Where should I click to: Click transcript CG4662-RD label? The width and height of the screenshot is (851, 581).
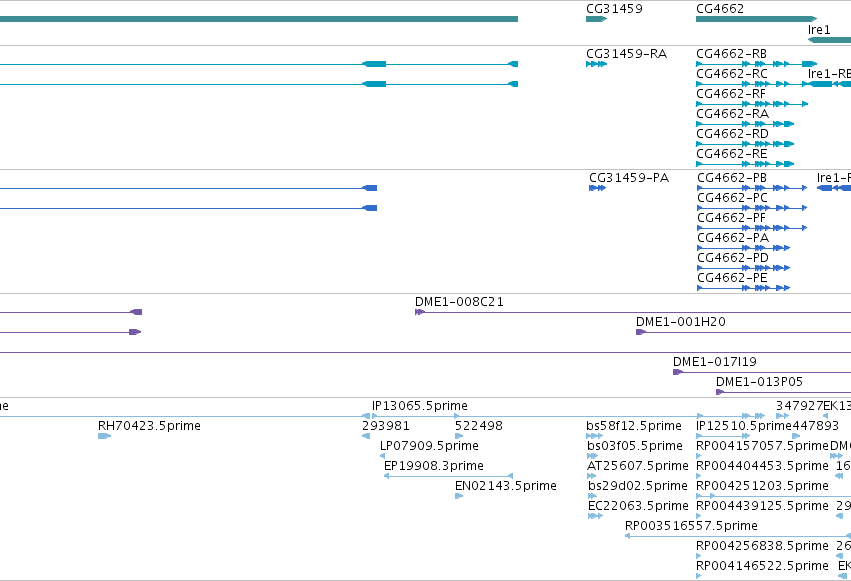pos(732,134)
